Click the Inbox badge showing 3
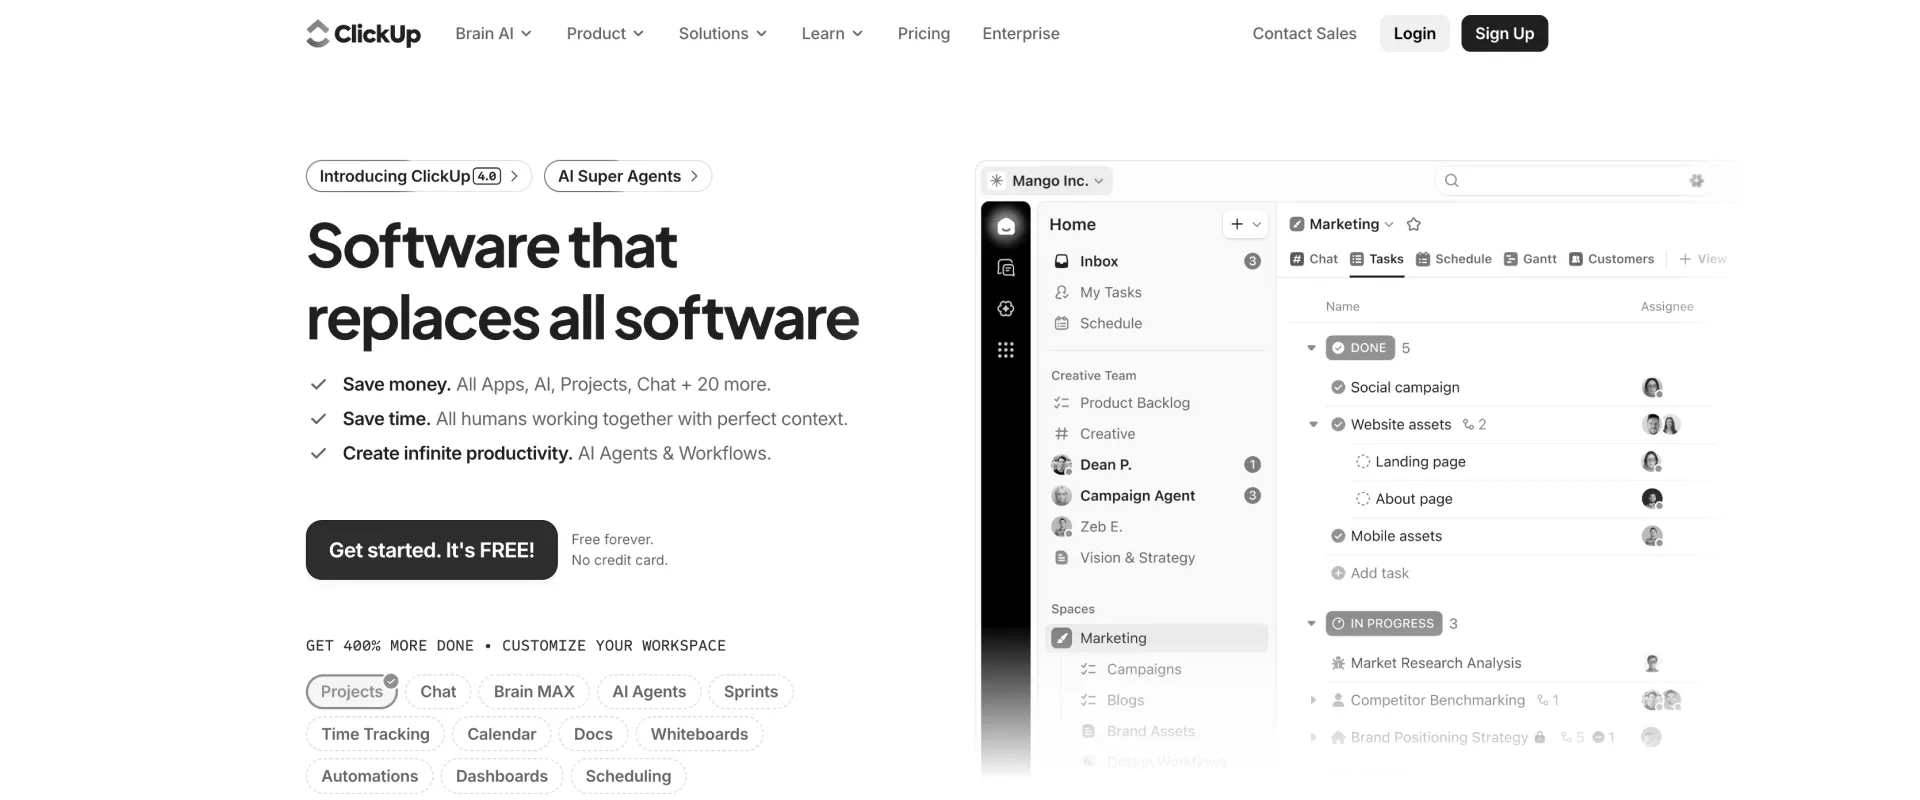The height and width of the screenshot is (800, 1920). (1252, 261)
